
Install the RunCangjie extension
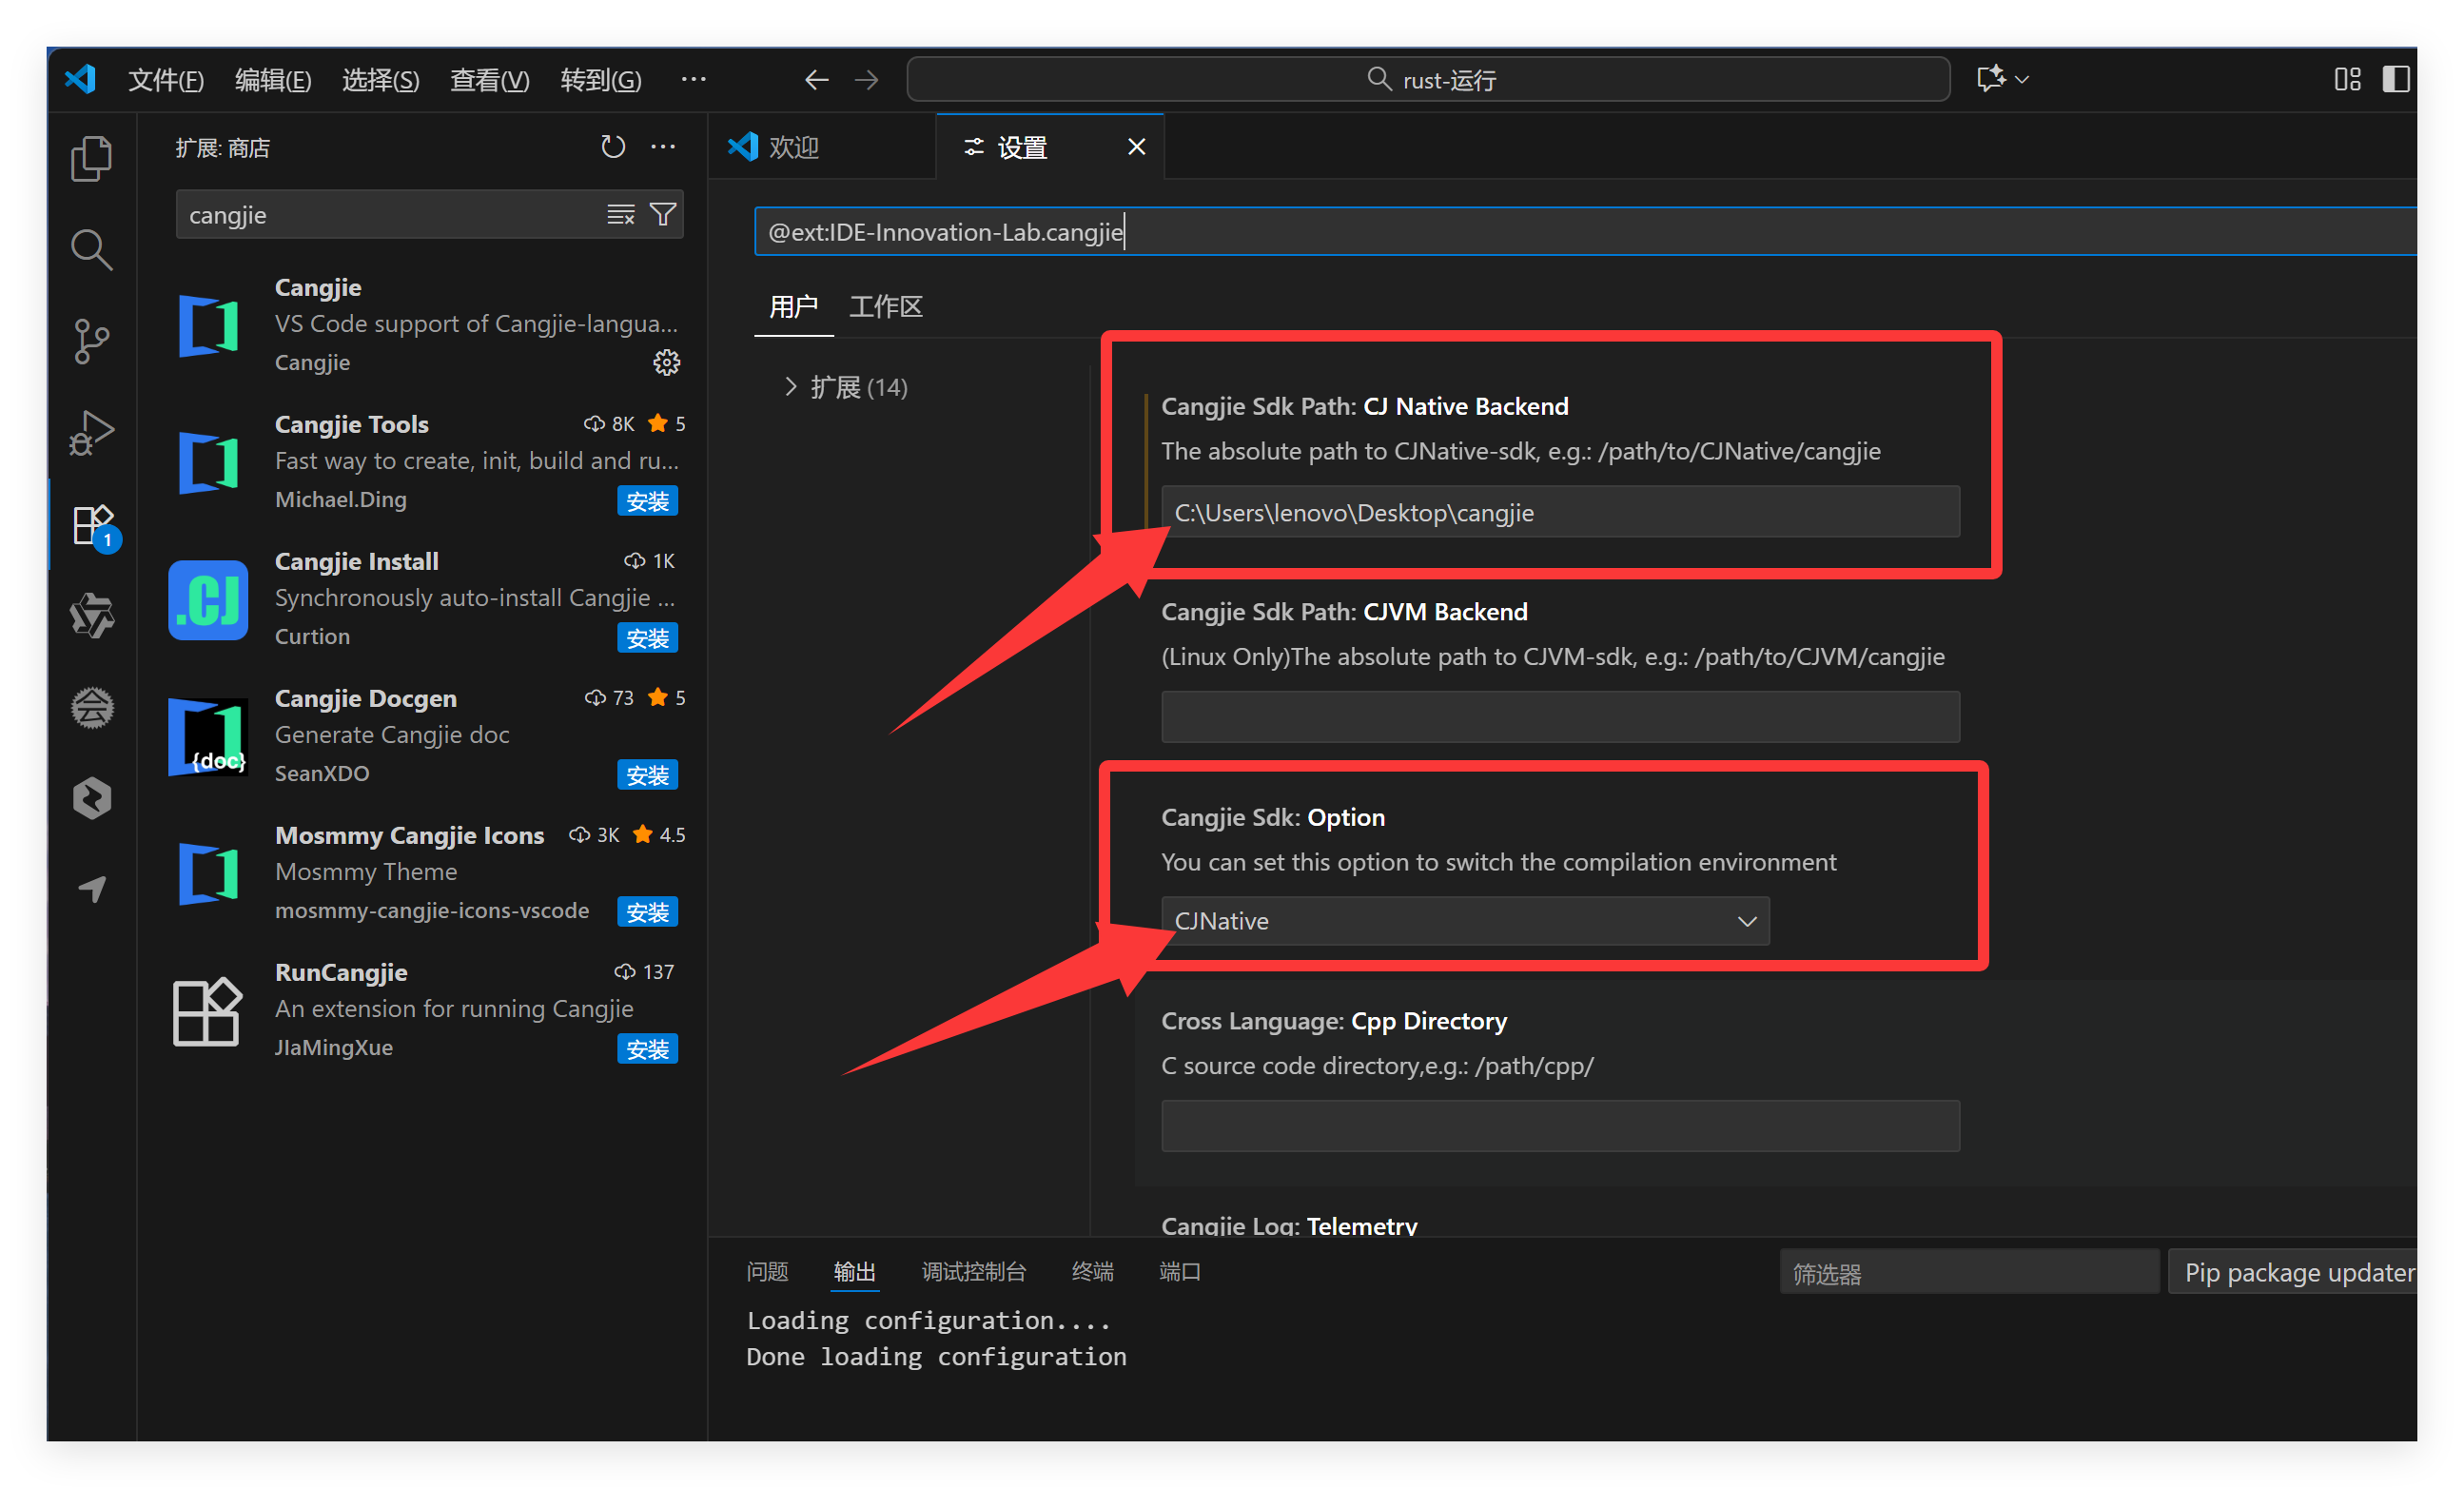pos(647,1048)
